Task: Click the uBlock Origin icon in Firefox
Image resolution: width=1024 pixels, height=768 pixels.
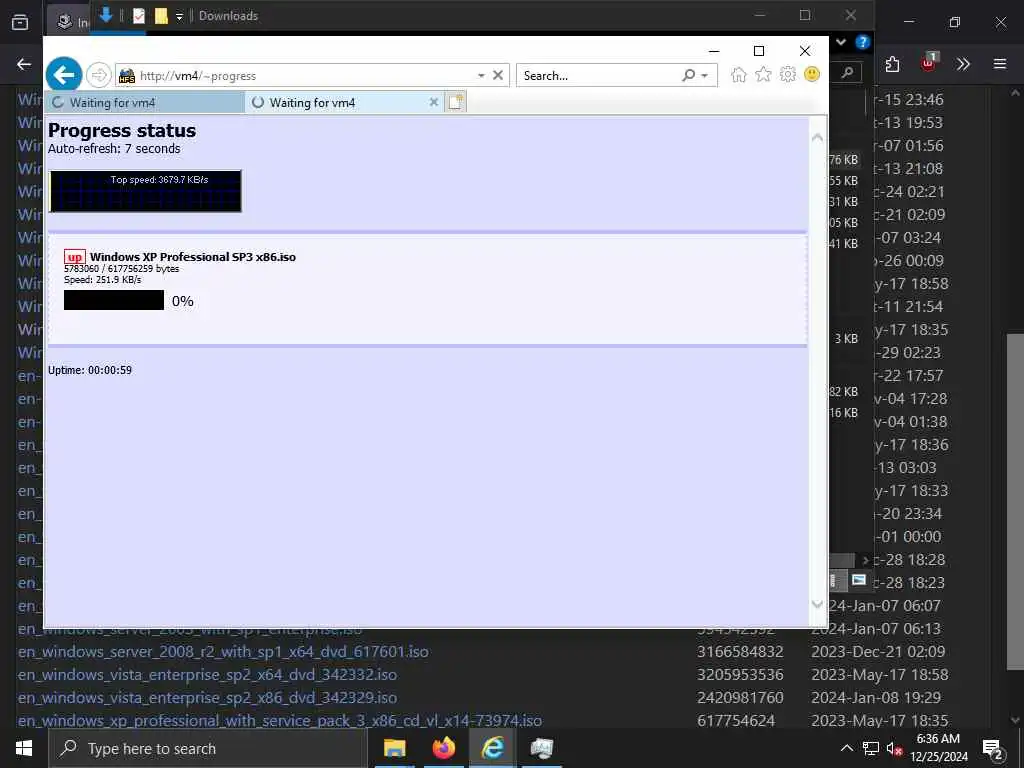Action: tap(929, 63)
